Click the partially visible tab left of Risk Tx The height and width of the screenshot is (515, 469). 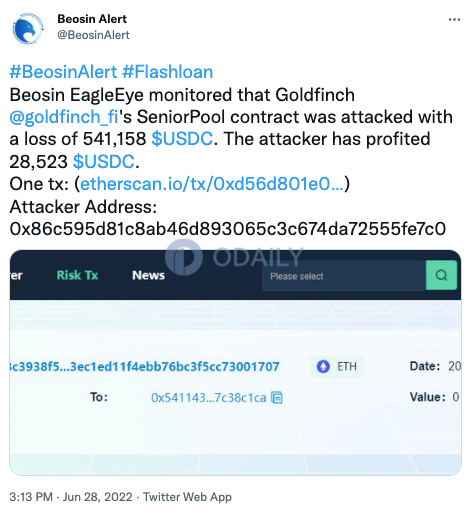(x=16, y=275)
